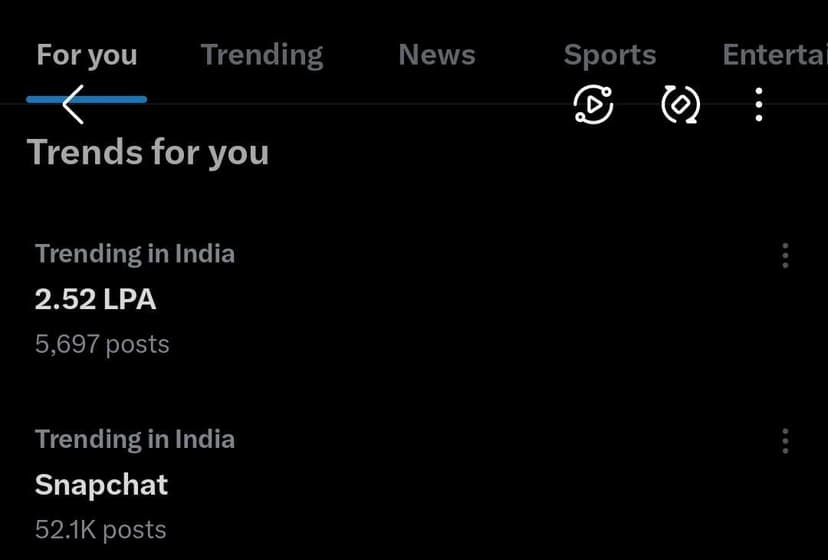Click Trending in India above 2.52 LPA
Image resolution: width=828 pixels, height=560 pixels.
(135, 254)
